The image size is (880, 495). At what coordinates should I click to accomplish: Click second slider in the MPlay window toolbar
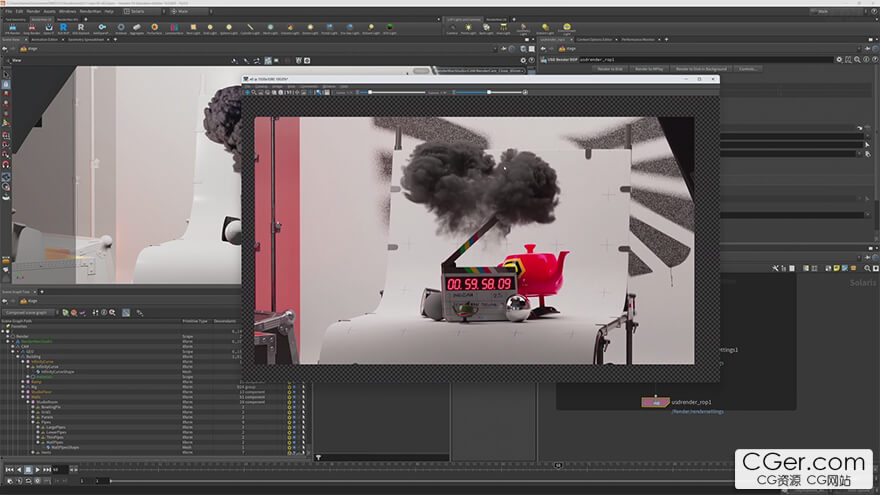[490, 92]
